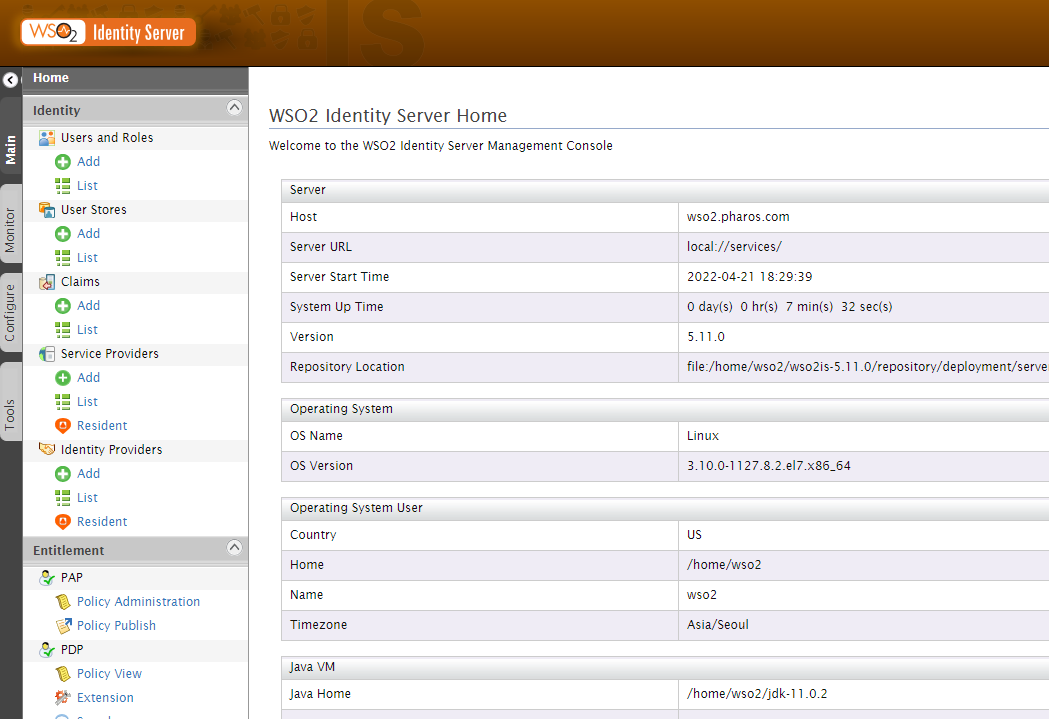Click list icon under Claims
This screenshot has height=719, width=1049.
tap(63, 330)
